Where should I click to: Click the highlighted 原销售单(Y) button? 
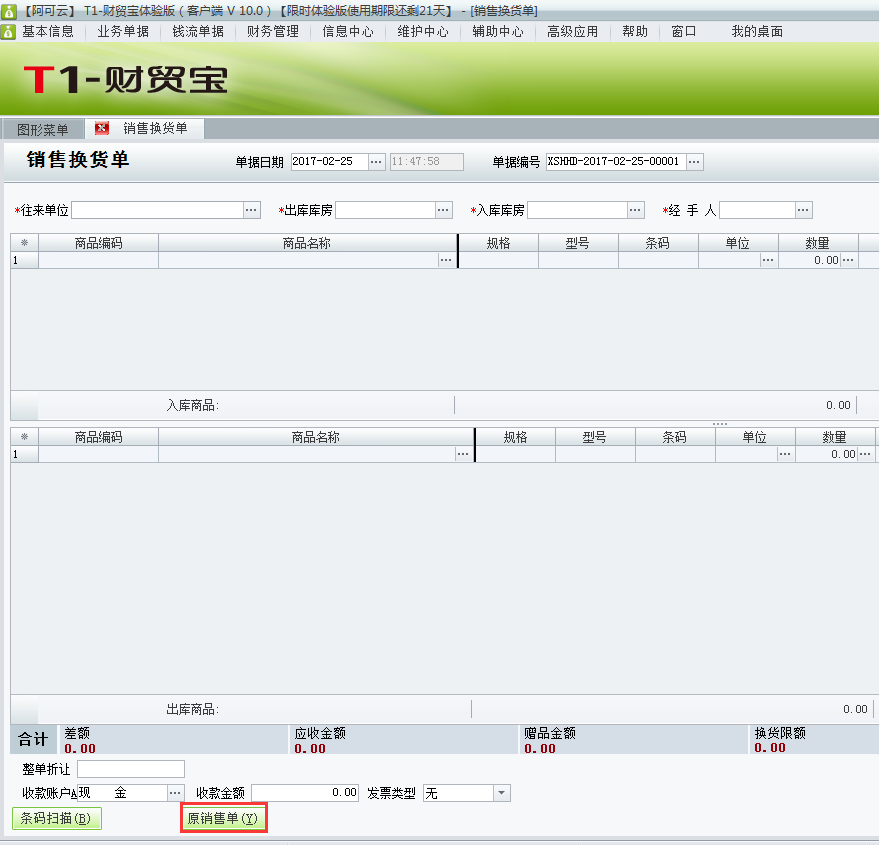(223, 818)
